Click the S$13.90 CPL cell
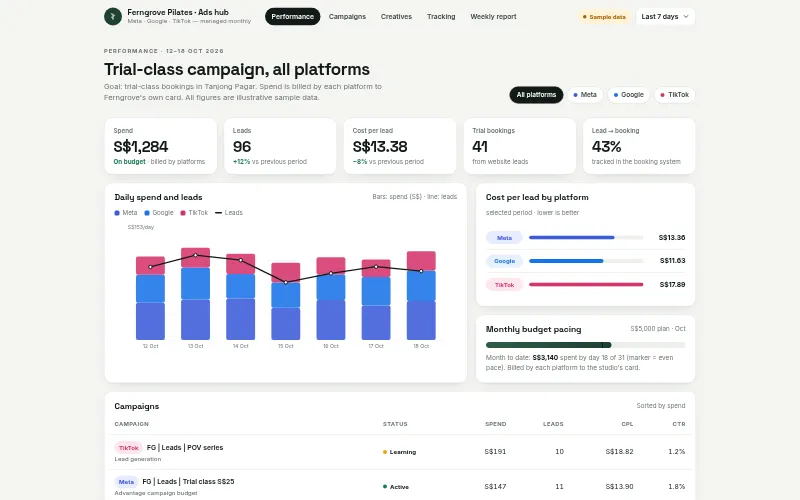The height and width of the screenshot is (500, 800). tap(619, 486)
